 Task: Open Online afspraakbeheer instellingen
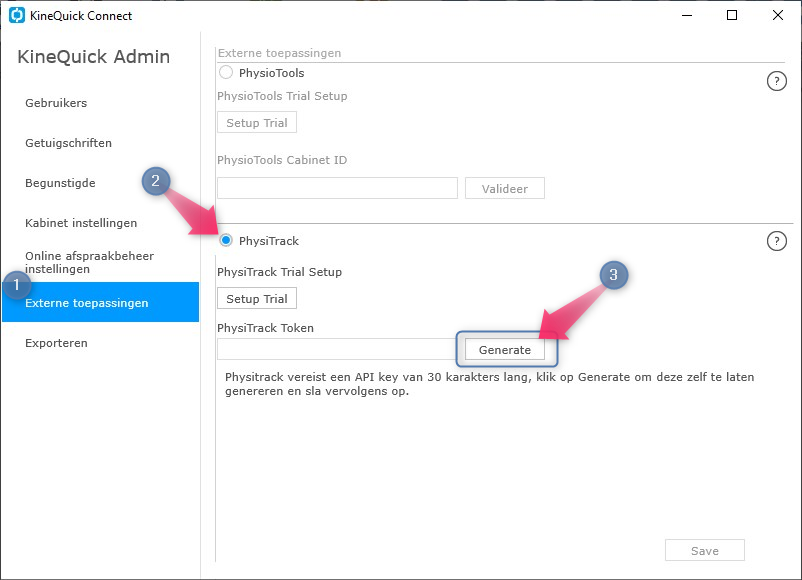coord(90,262)
